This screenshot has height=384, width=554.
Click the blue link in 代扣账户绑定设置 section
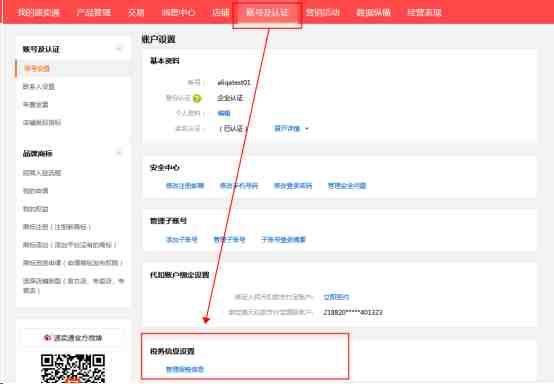pyautogui.click(x=336, y=297)
